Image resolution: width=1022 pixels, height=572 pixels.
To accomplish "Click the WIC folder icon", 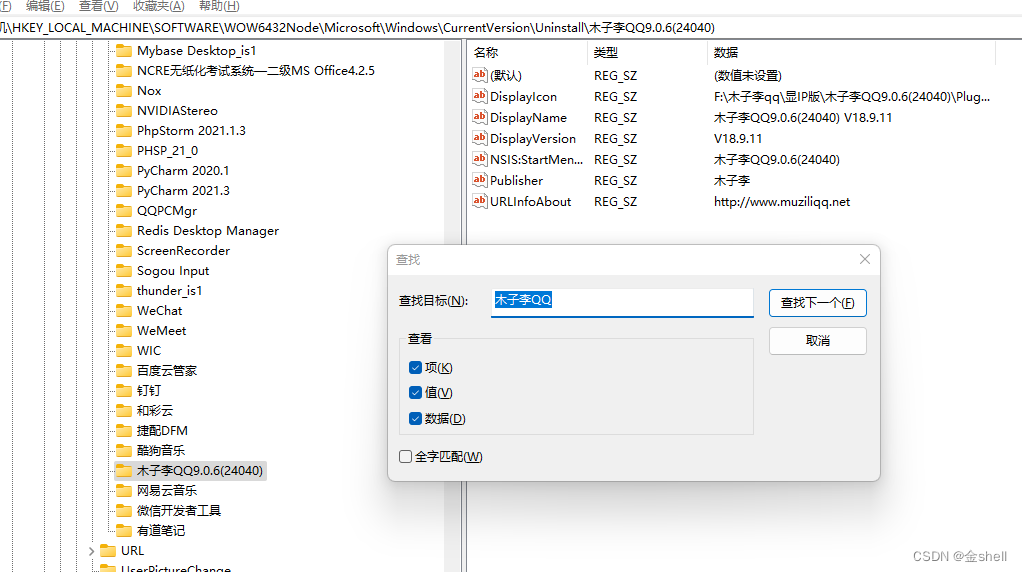I will (x=124, y=350).
